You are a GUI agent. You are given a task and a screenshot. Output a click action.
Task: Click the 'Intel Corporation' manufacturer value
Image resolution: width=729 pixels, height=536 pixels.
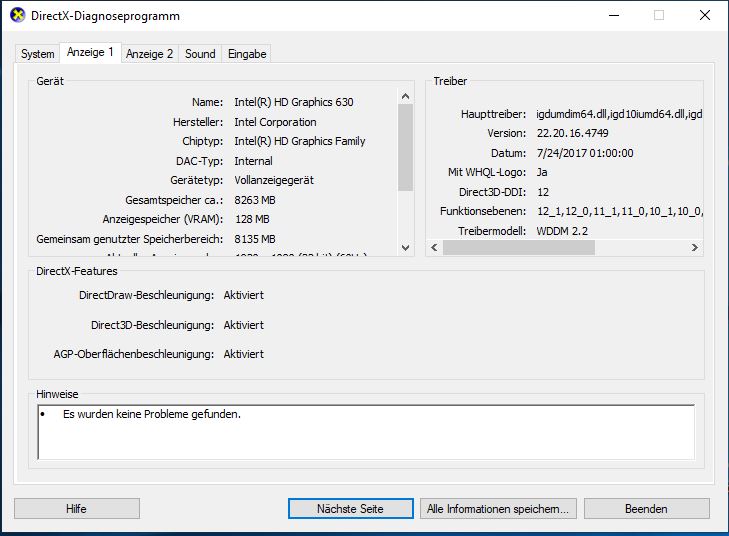pyautogui.click(x=275, y=122)
